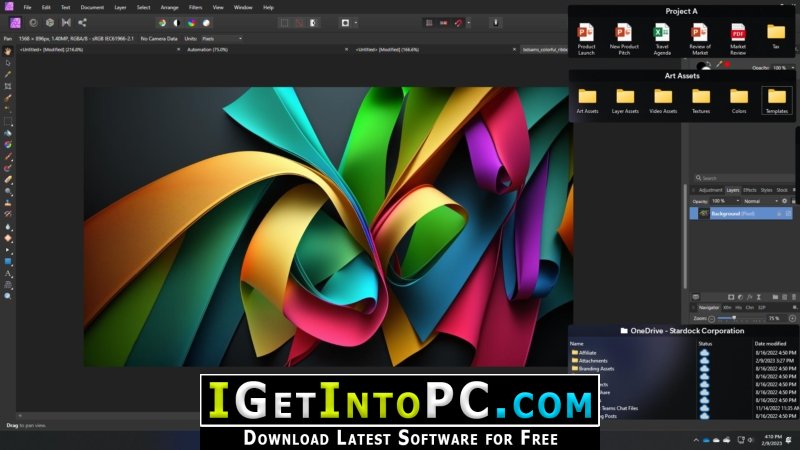800x450 pixels.
Task: Click the Auto Contrast half-circle icon
Action: click(x=177, y=23)
